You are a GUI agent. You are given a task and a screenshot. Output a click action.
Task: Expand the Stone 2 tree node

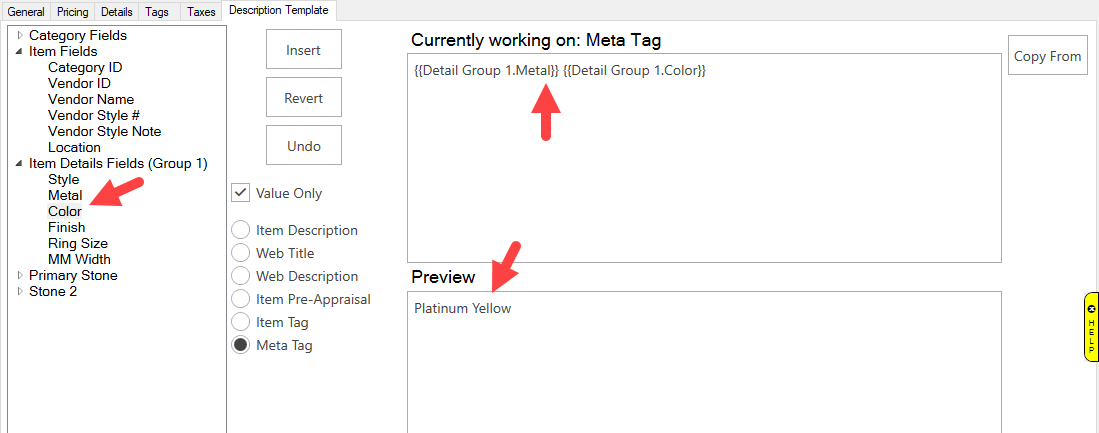coord(20,291)
